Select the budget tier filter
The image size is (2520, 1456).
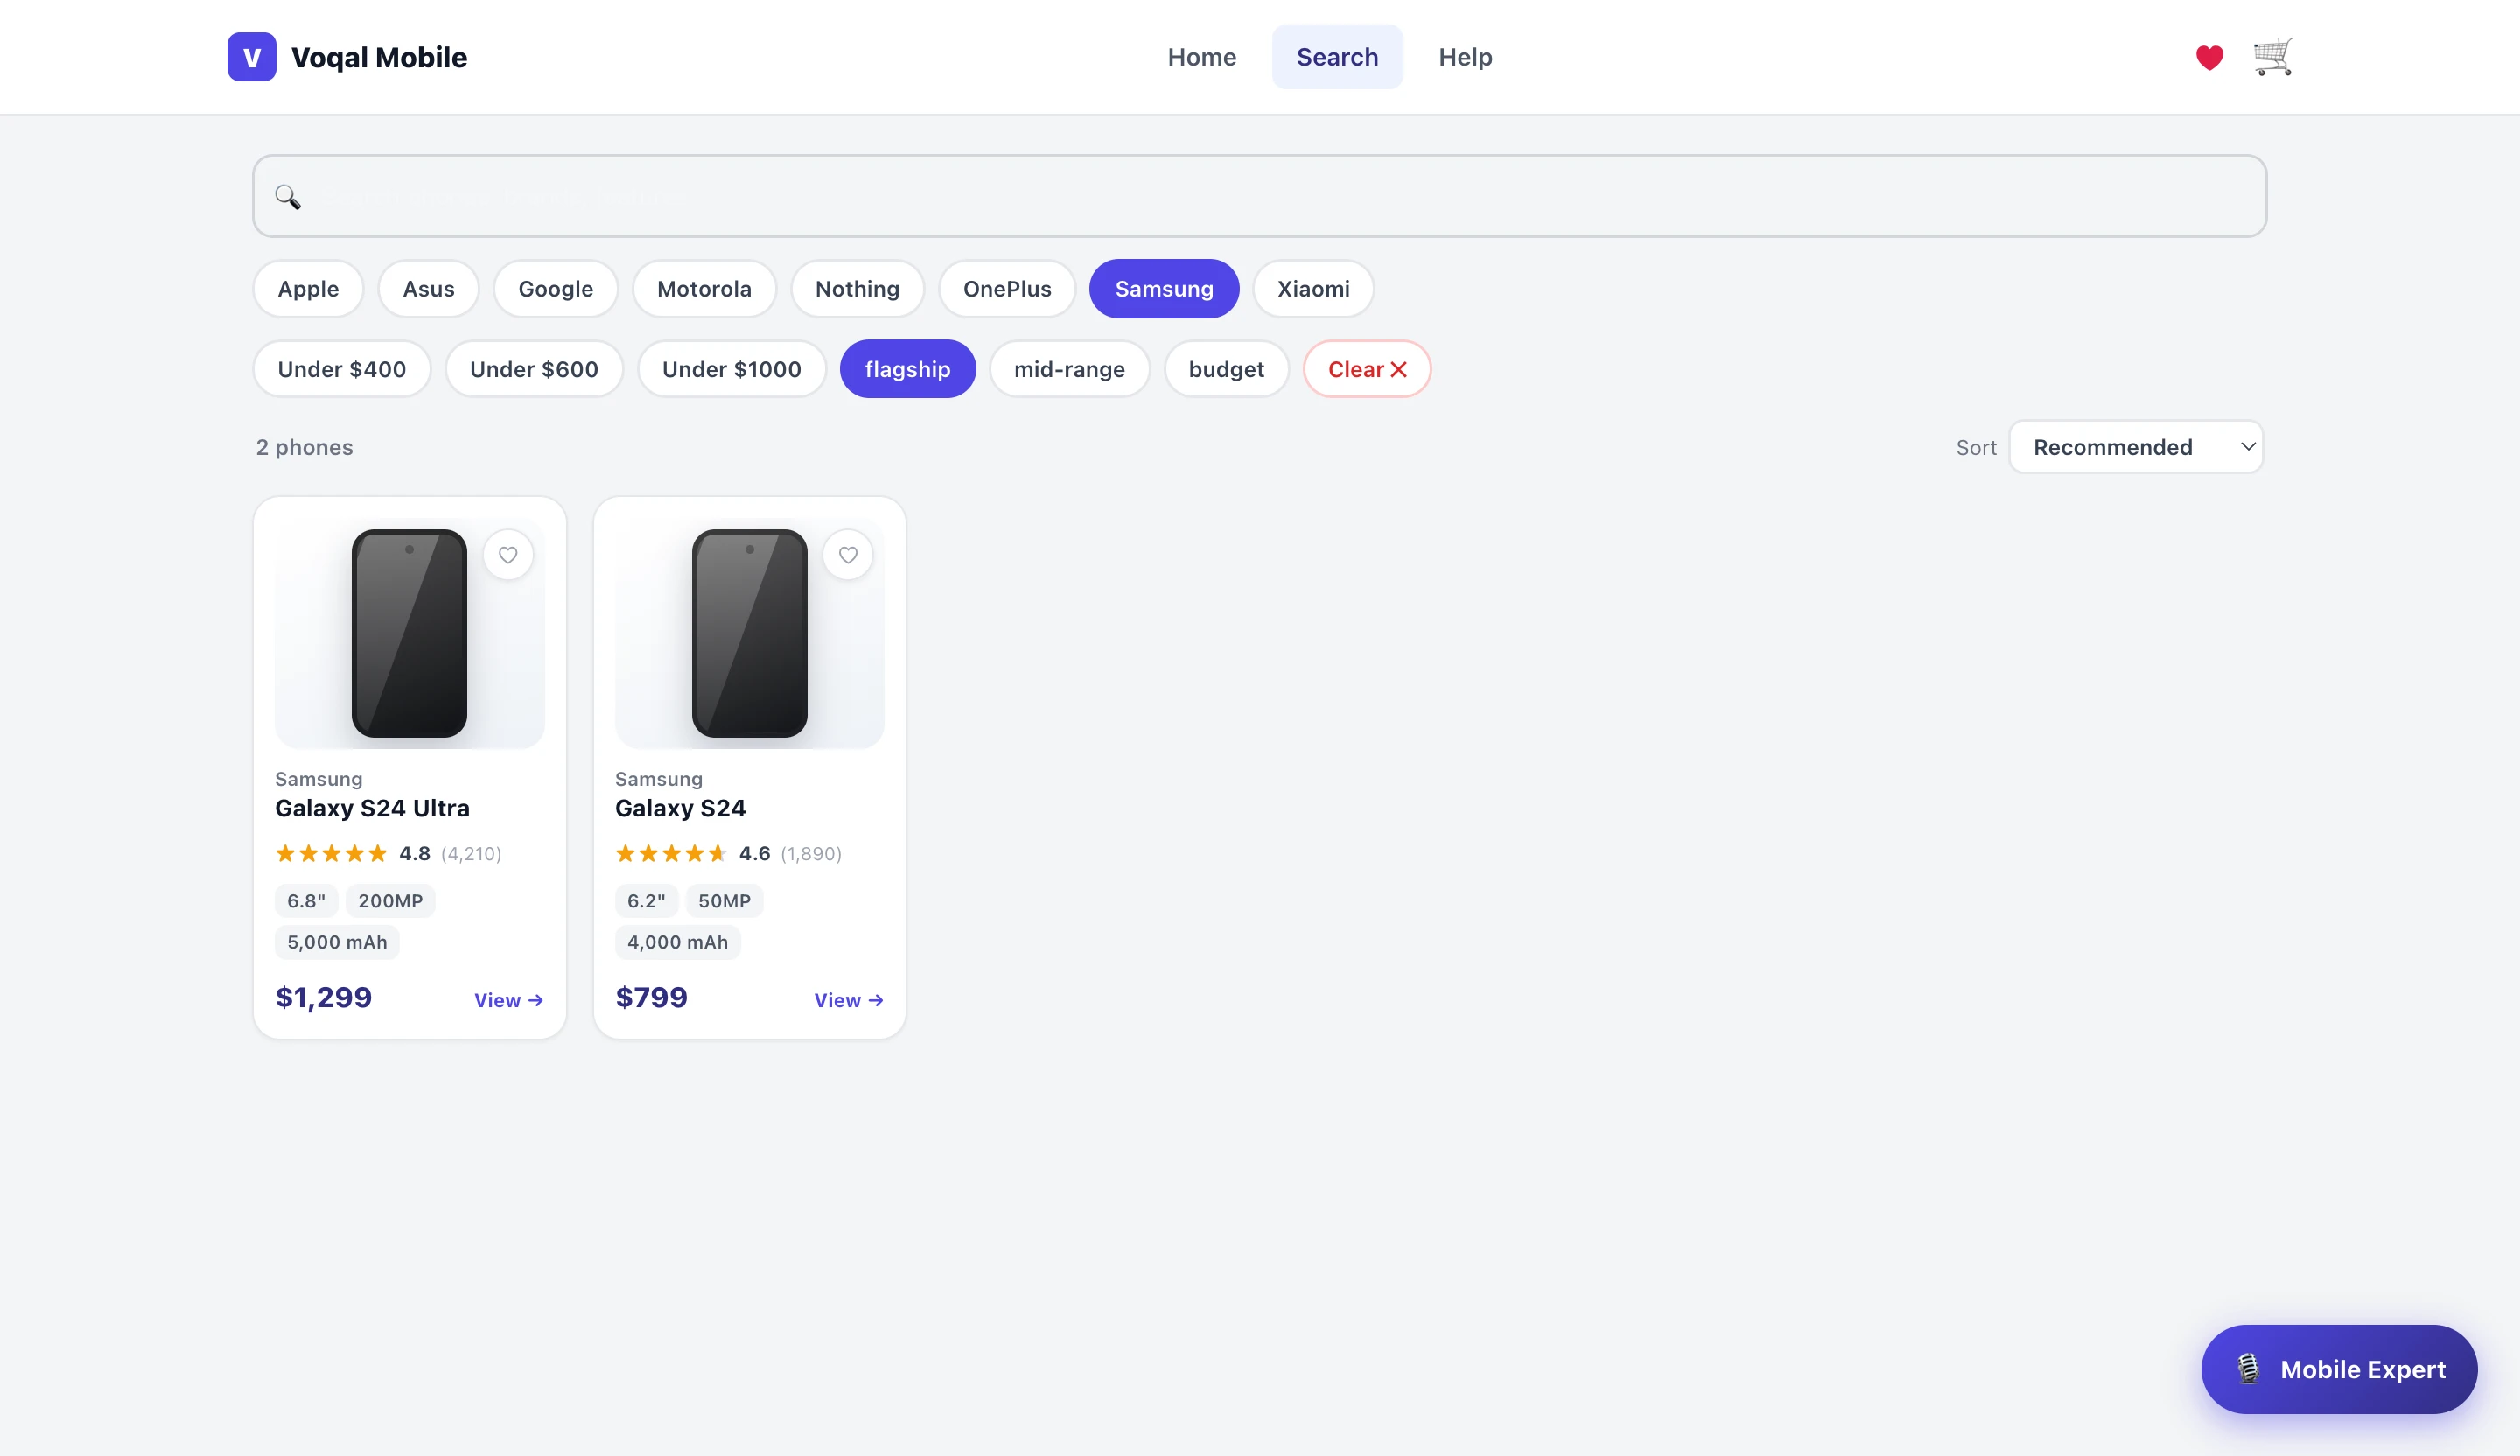1226,369
